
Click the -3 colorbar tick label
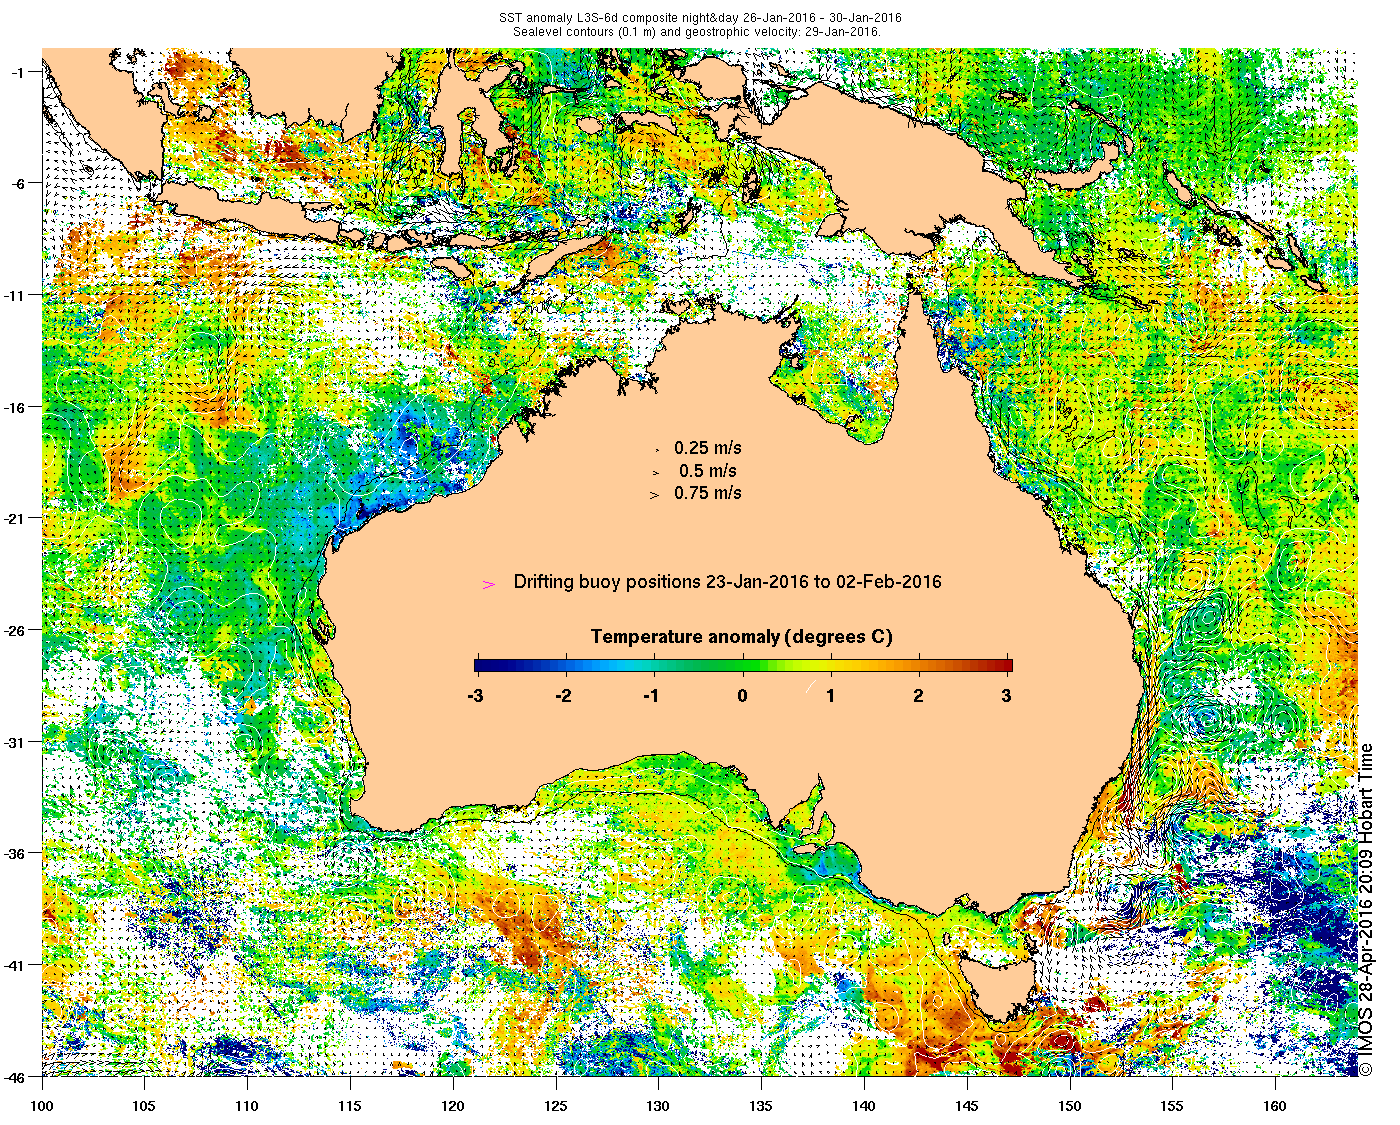[x=475, y=696]
